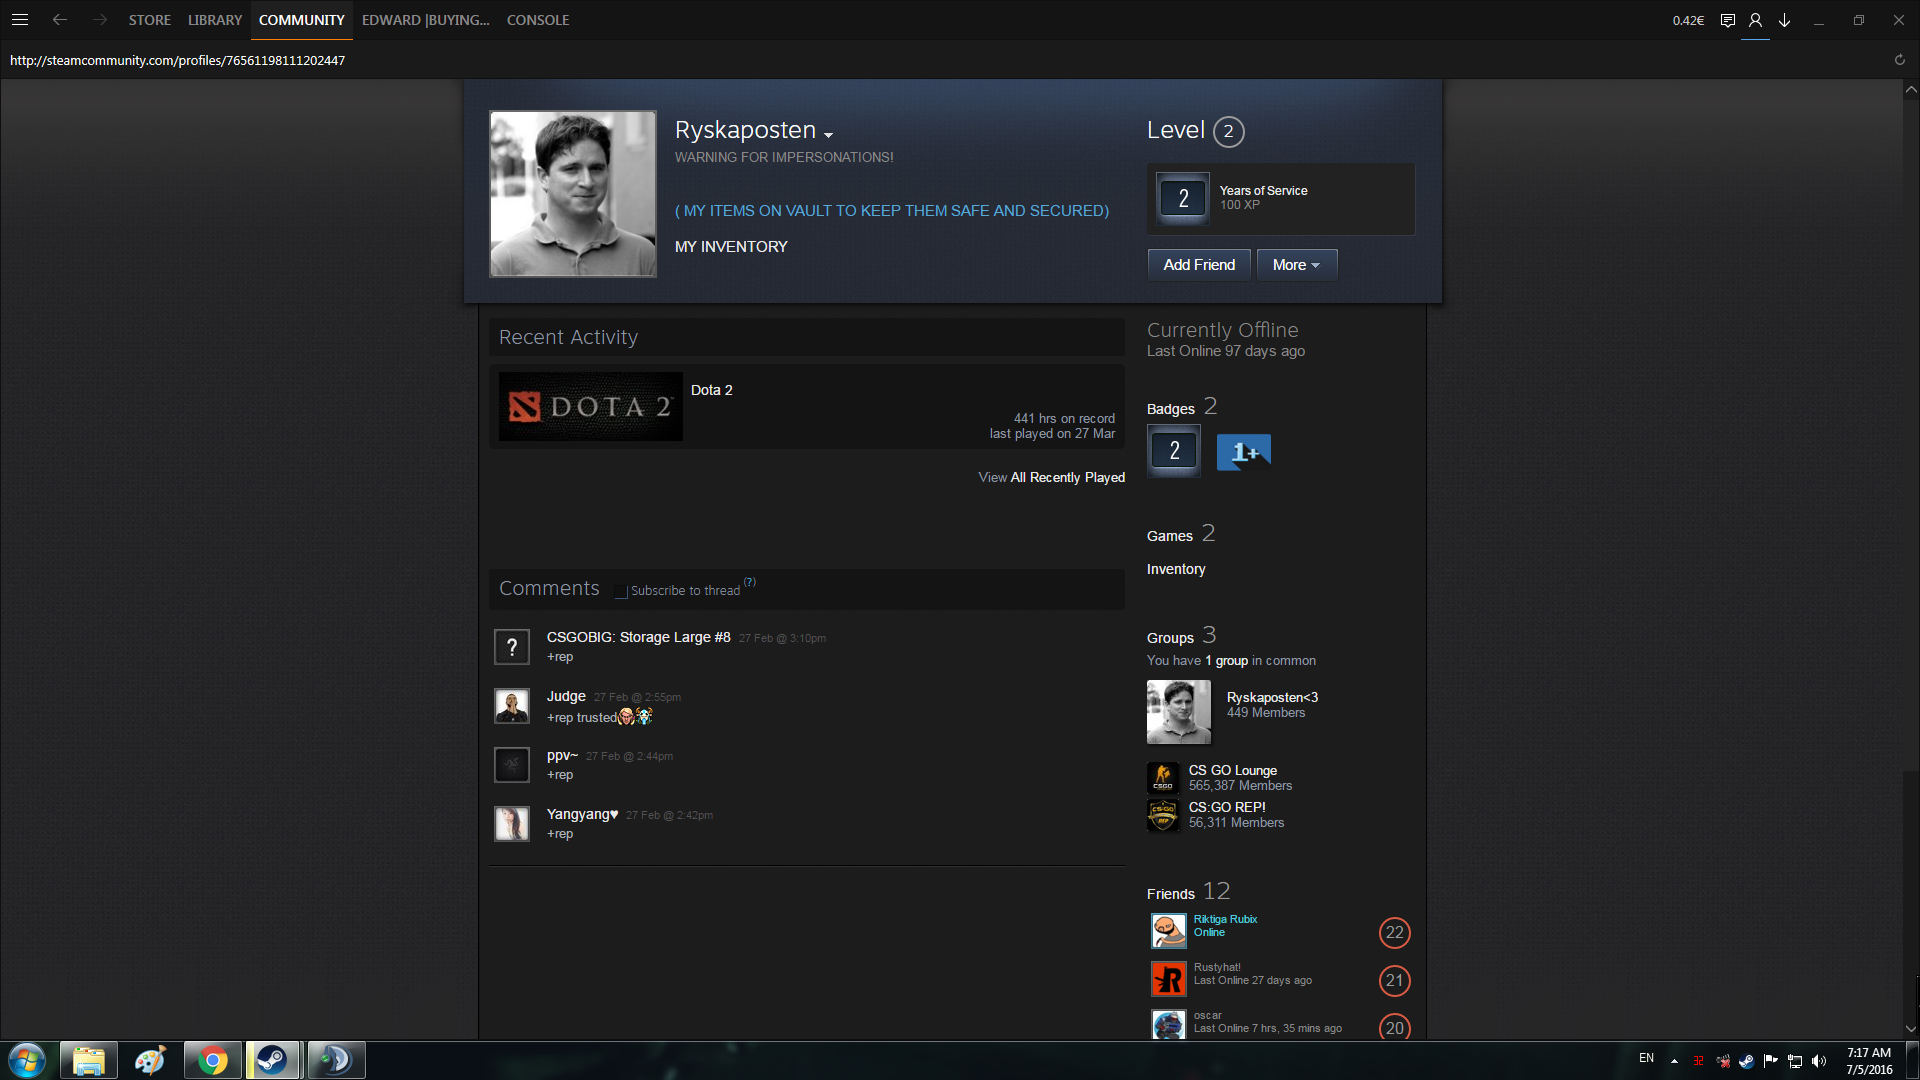Switch to the STORE tab
The height and width of the screenshot is (1080, 1920).
[x=149, y=20]
